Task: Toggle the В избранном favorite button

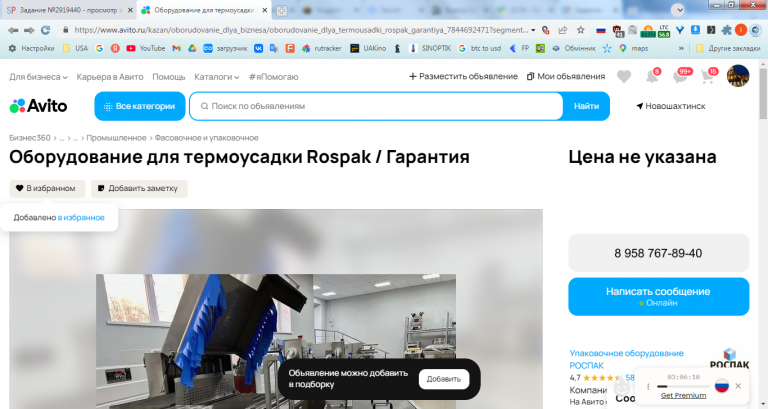Action: [47, 188]
